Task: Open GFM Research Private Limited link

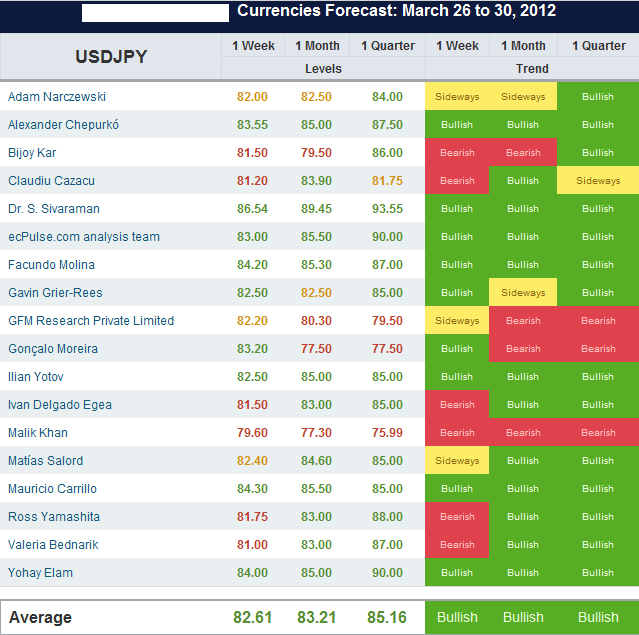Action: click(x=91, y=321)
